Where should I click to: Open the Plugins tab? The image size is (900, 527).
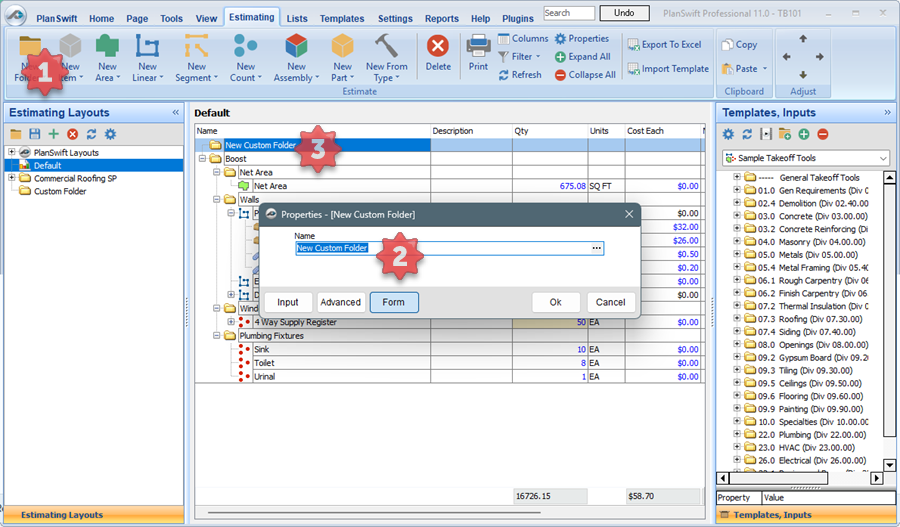[518, 18]
